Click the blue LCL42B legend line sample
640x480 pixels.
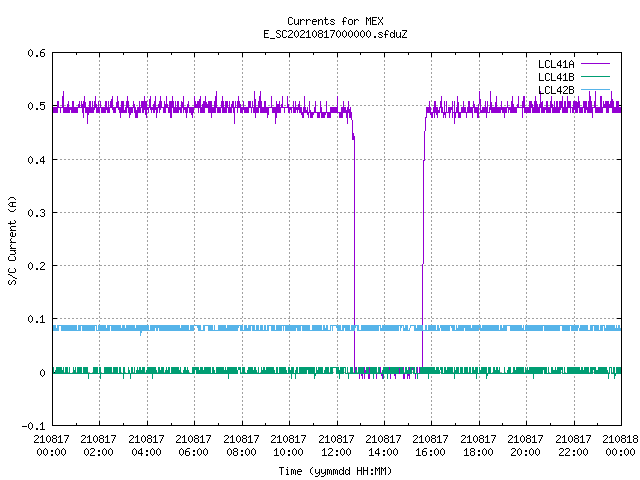tap(595, 89)
